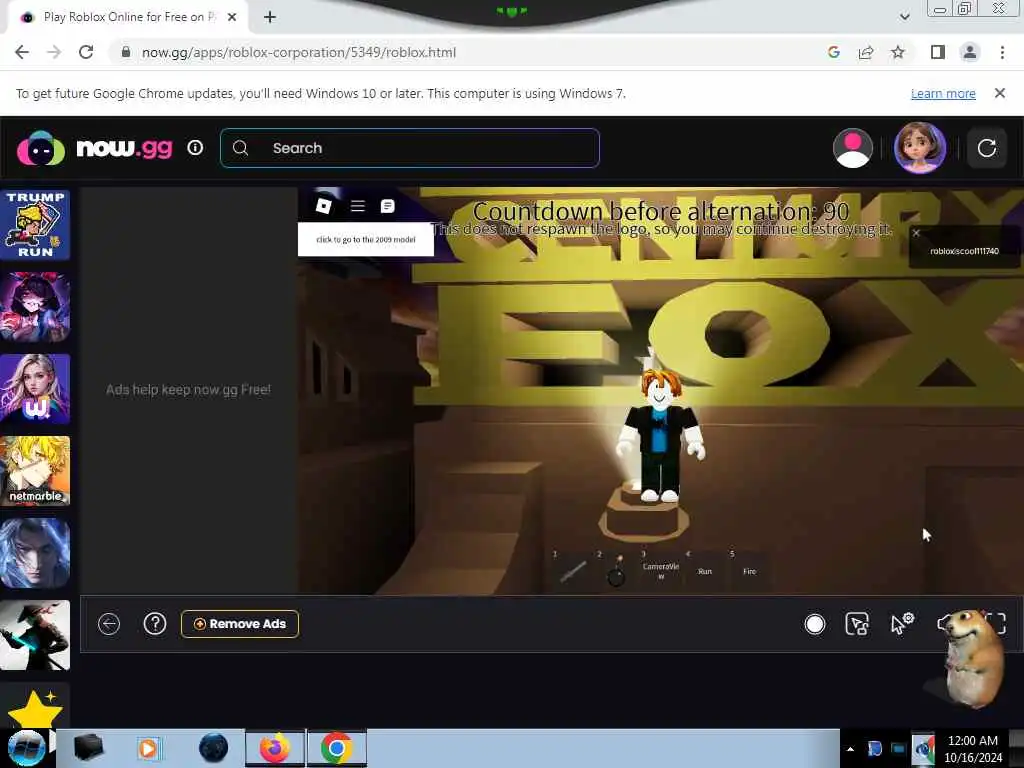Bookmark this page with star icon
Viewport: 1024px width, 768px height.
pos(898,52)
